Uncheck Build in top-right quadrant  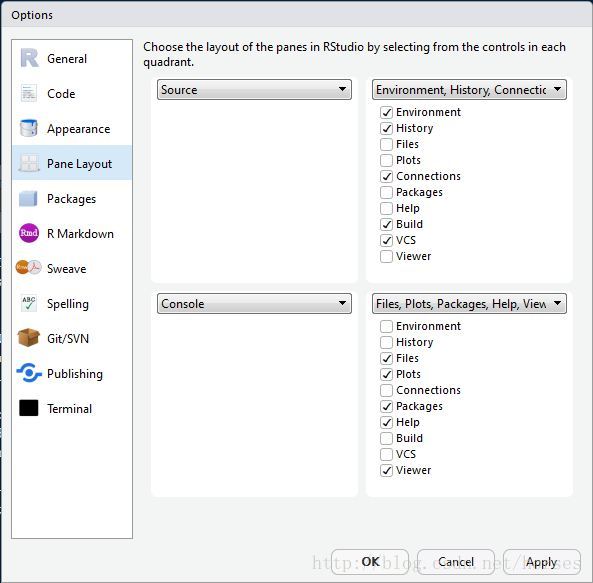[386, 224]
